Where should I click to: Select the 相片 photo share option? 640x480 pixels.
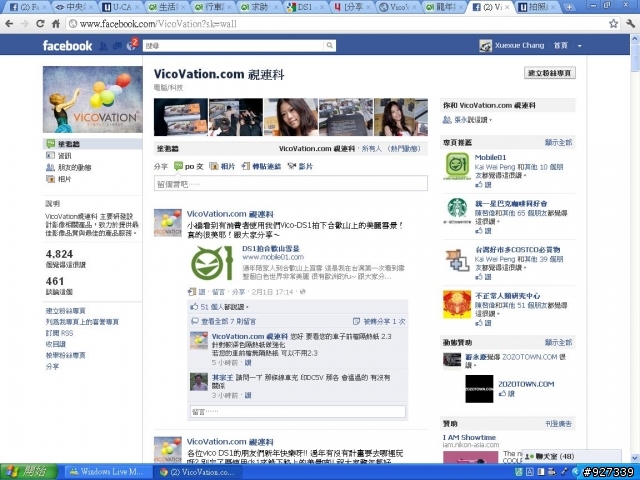[222, 166]
